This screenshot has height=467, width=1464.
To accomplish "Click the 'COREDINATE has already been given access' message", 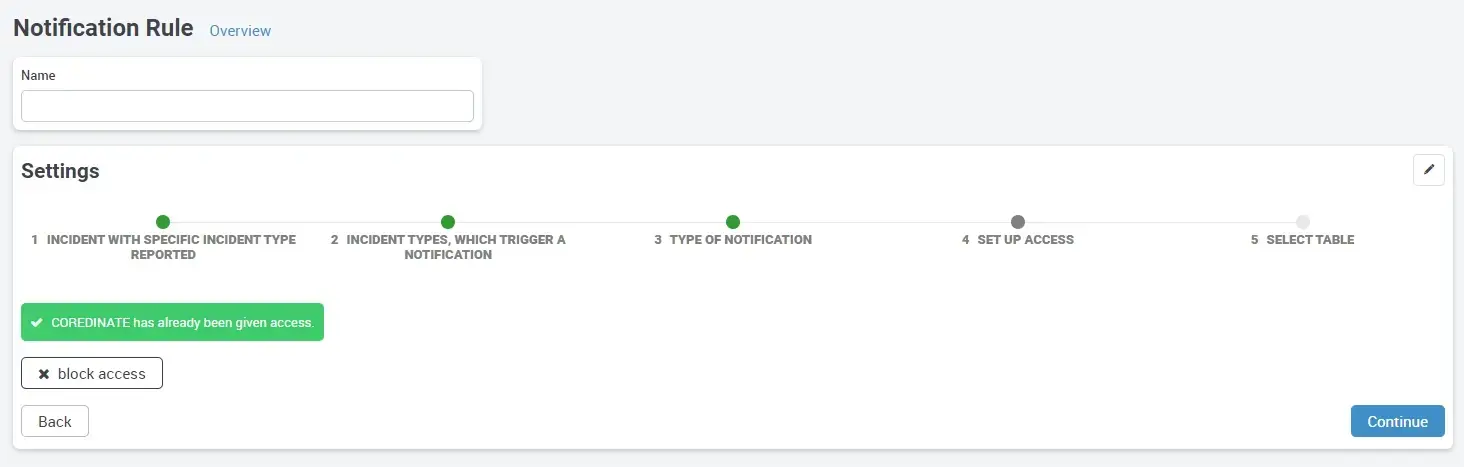I will coord(182,323).
